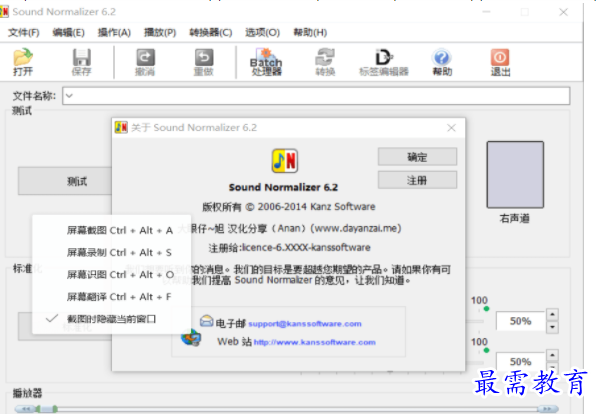Click the 重做 redo toolbar icon
The image size is (596, 414).
(204, 62)
